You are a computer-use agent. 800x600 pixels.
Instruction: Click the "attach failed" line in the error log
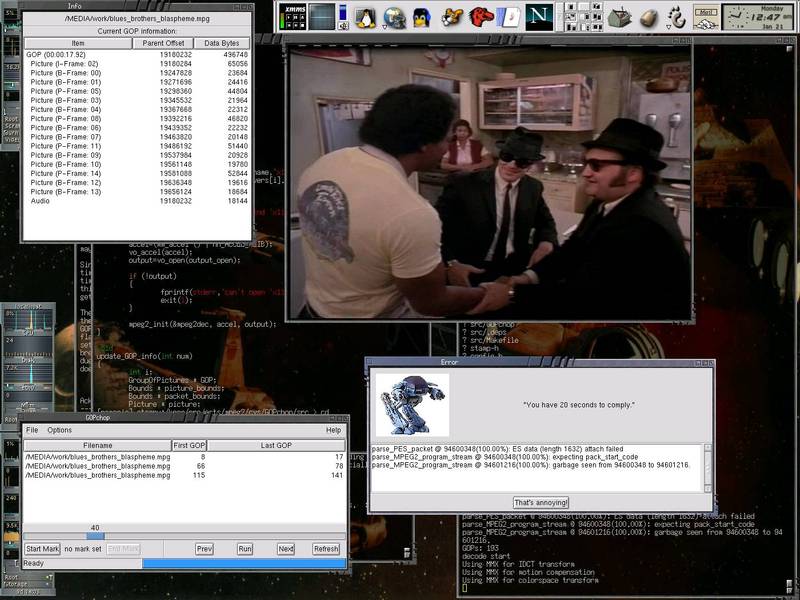pyautogui.click(x=497, y=449)
